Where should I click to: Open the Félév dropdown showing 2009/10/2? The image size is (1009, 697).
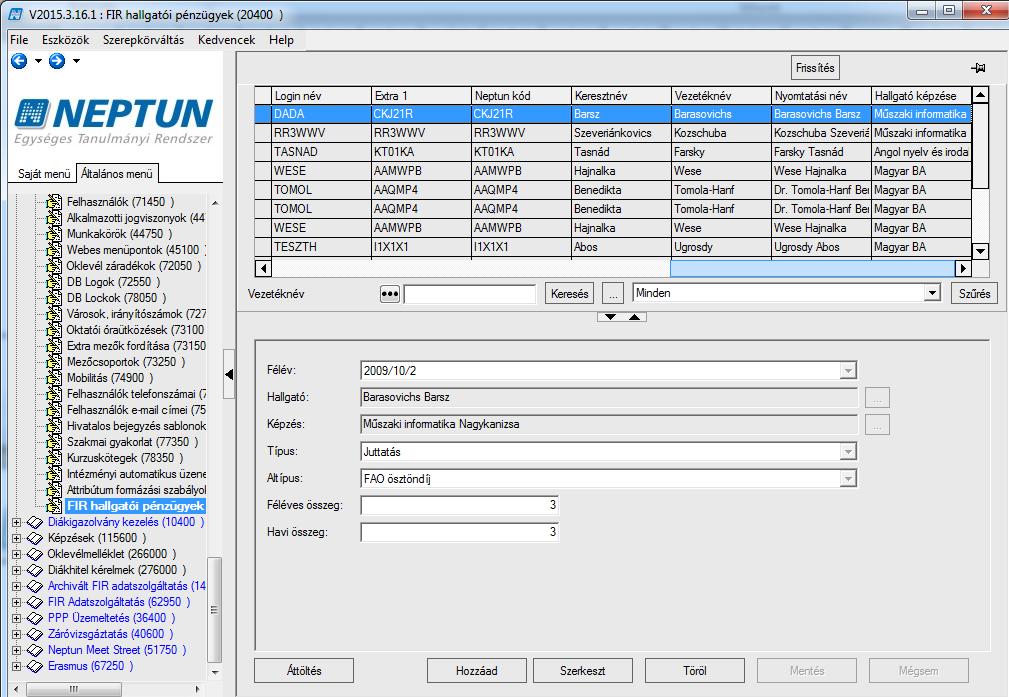[848, 371]
